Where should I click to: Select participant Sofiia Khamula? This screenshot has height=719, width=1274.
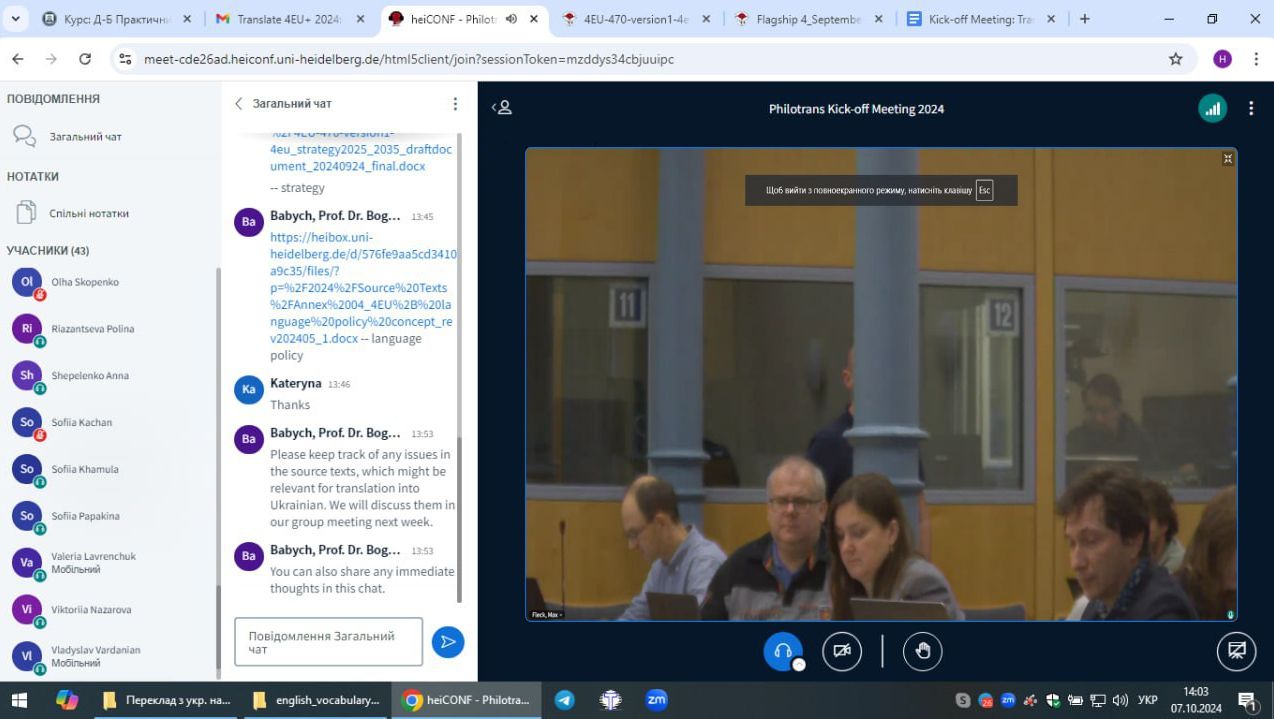point(85,469)
